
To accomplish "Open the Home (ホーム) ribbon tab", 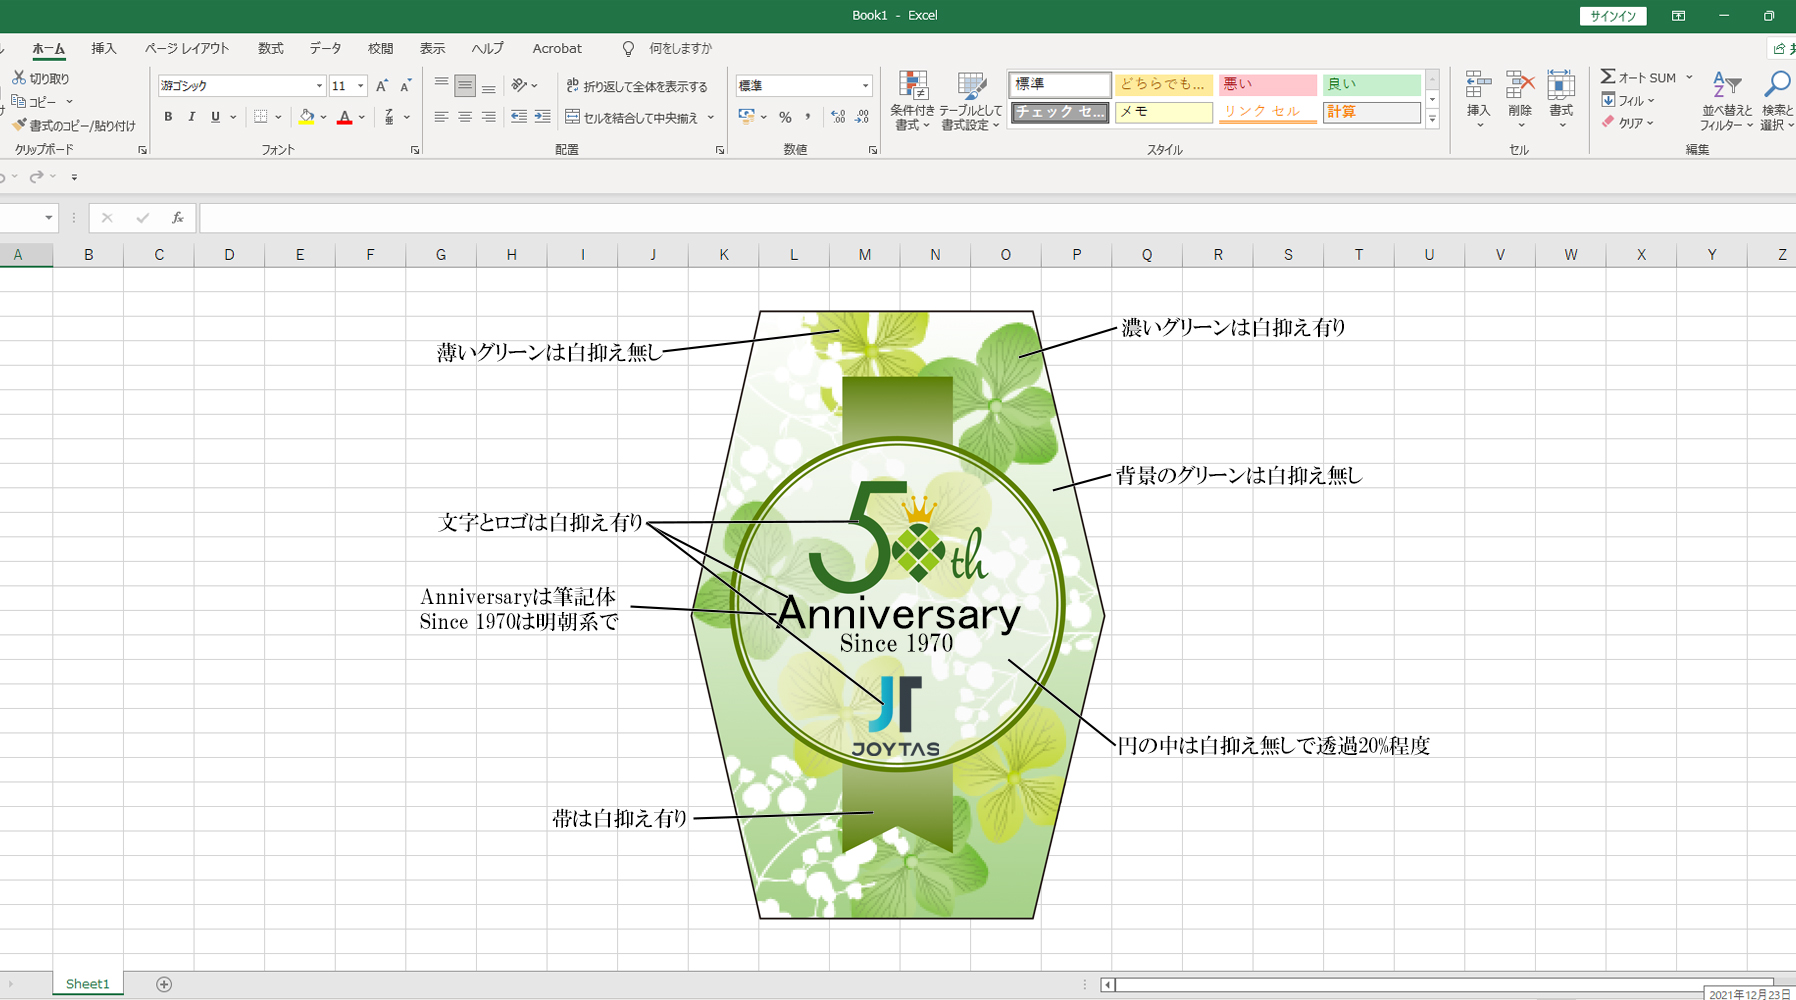I will click(48, 48).
